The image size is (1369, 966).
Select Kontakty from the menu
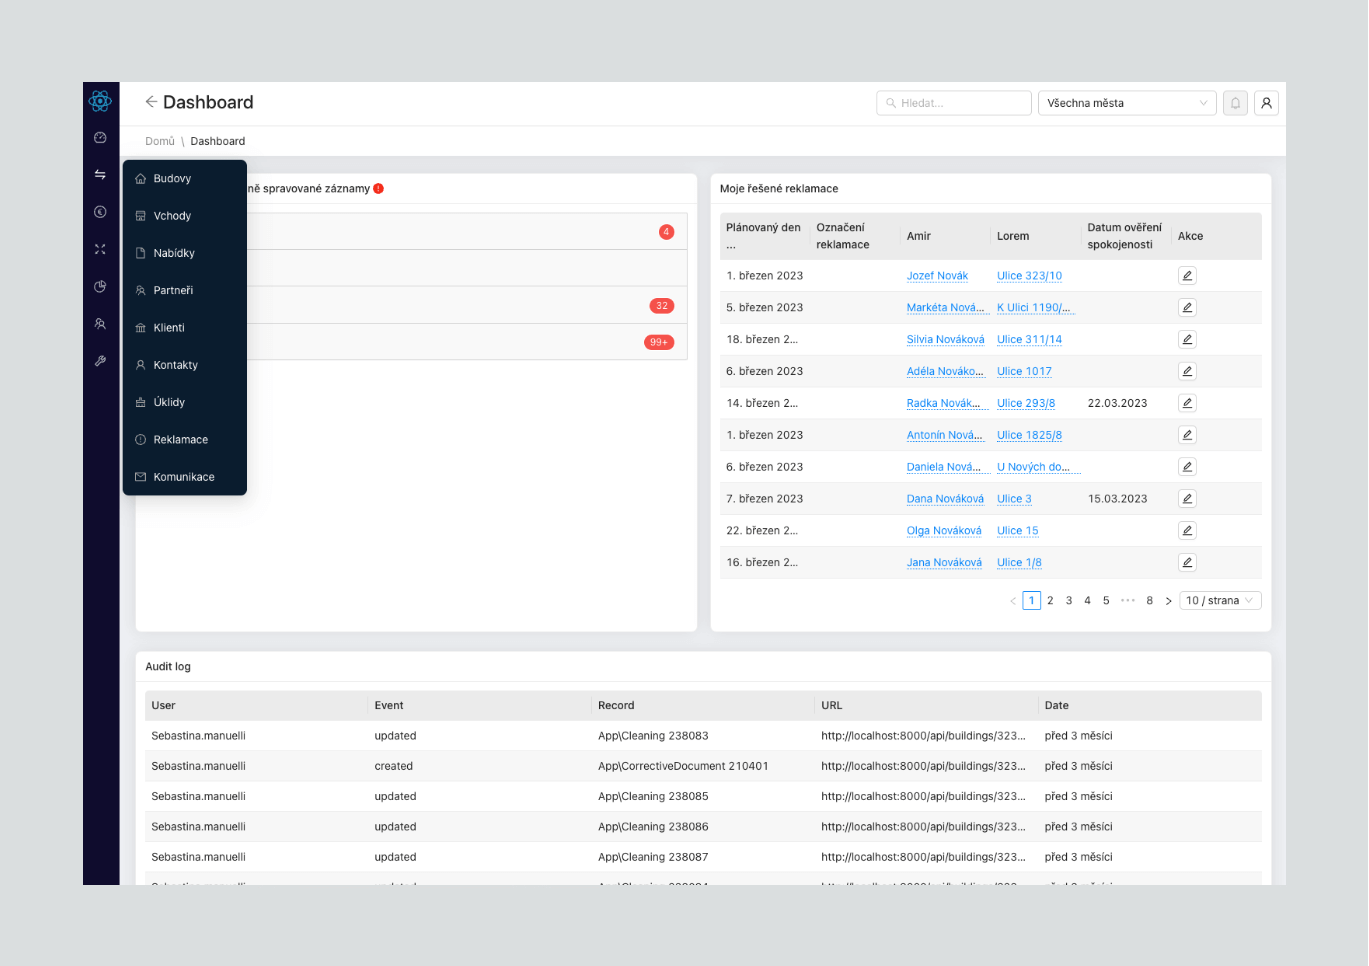tap(184, 365)
